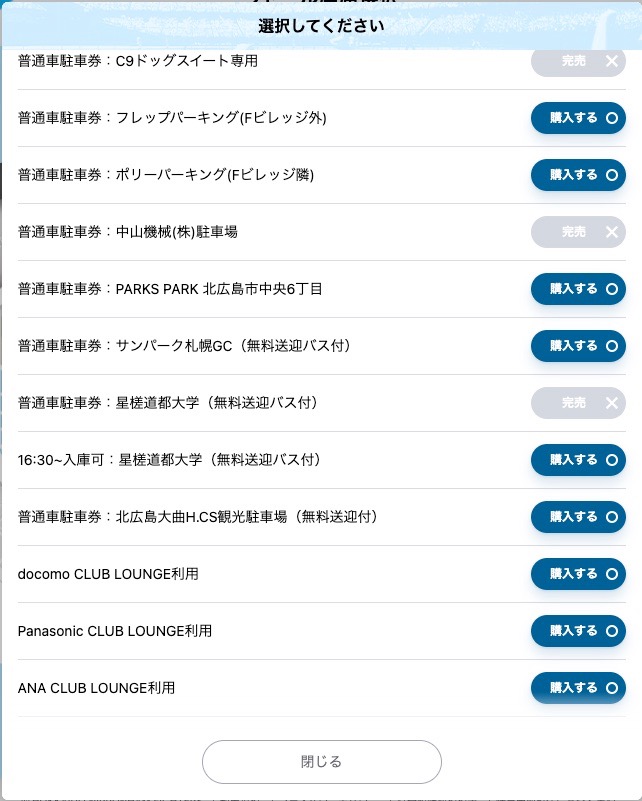The width and height of the screenshot is (642, 801).
Task: Click circle icon in ANA CLUB LOUNGE button
Action: [612, 688]
